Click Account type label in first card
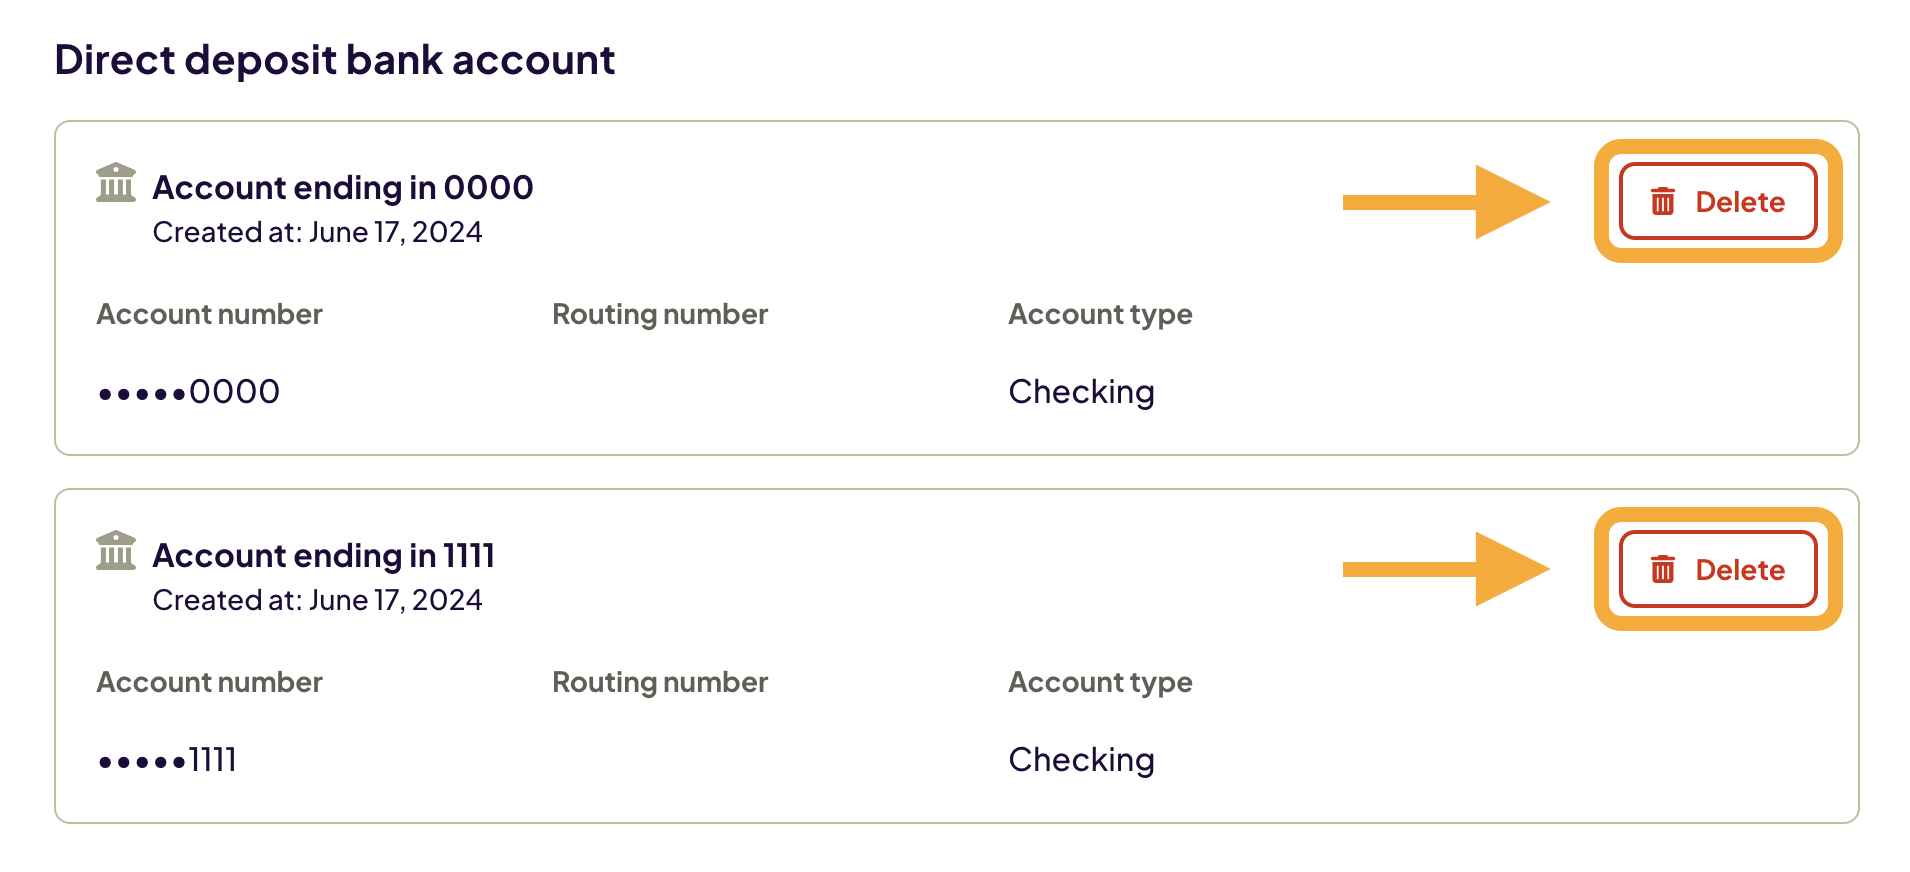The image size is (1910, 872). pyautogui.click(x=1100, y=315)
